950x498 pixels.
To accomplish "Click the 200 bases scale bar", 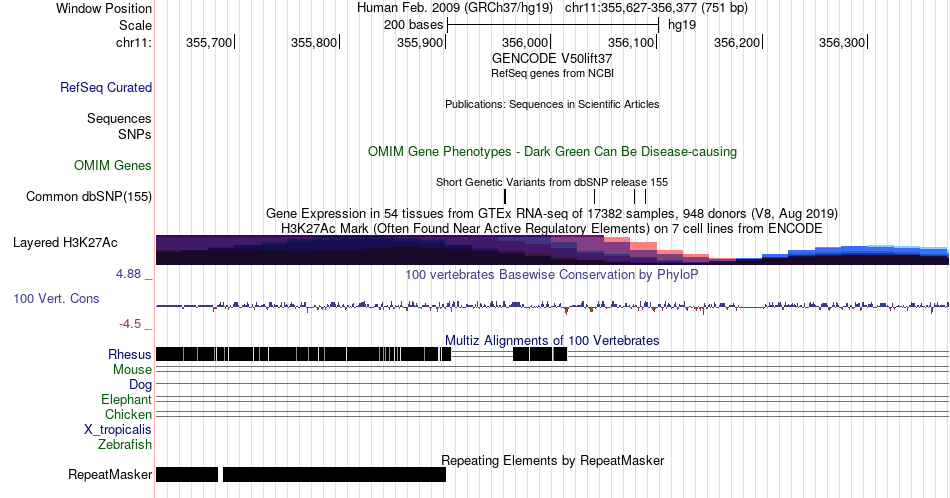I will click(x=553, y=25).
